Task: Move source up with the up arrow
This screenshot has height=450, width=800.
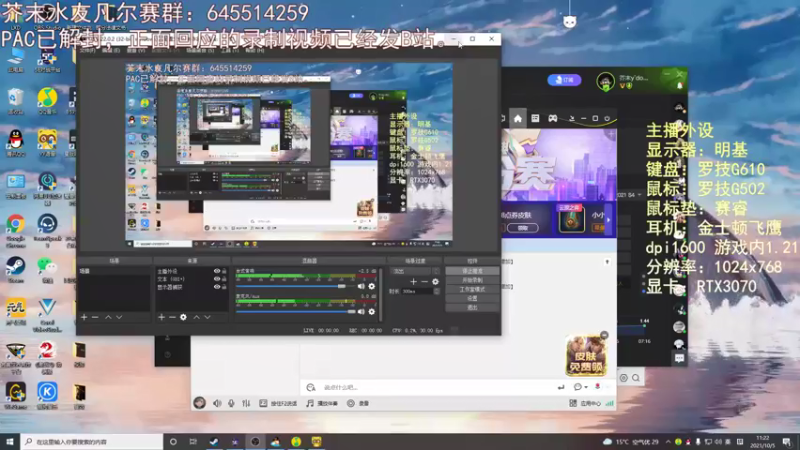Action: [x=196, y=317]
